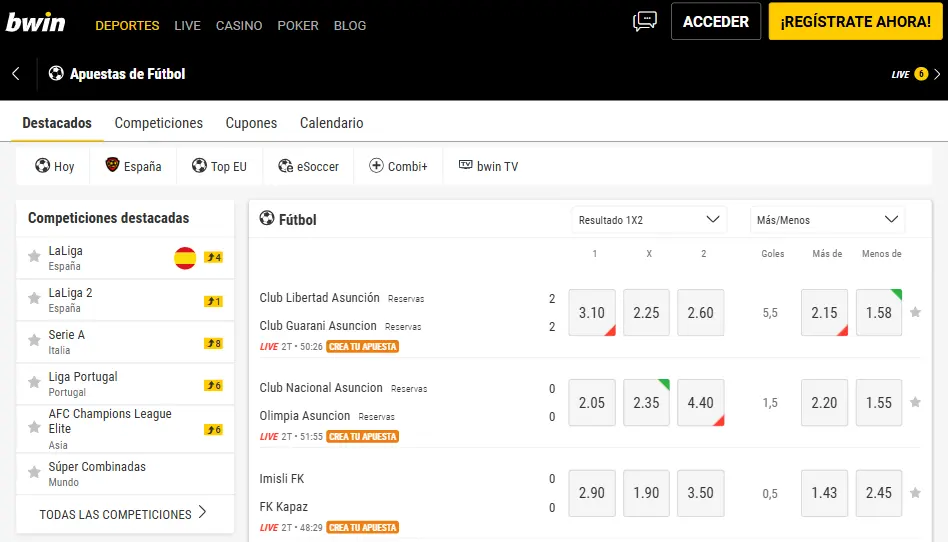
Task: Click the LaLiga 2 live count badge 1
Action: point(213,301)
